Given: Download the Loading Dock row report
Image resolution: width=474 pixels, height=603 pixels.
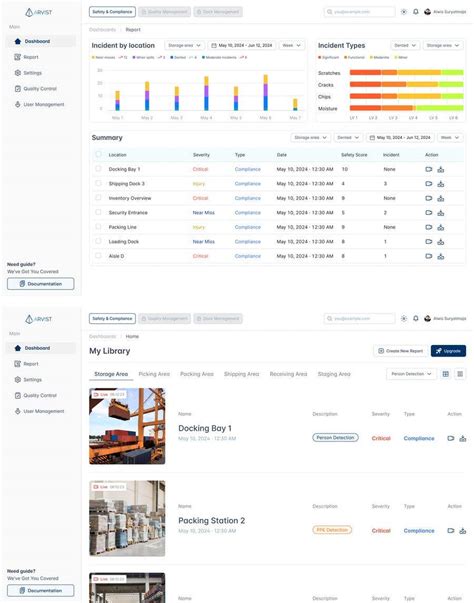Looking at the screenshot, I should point(441,242).
